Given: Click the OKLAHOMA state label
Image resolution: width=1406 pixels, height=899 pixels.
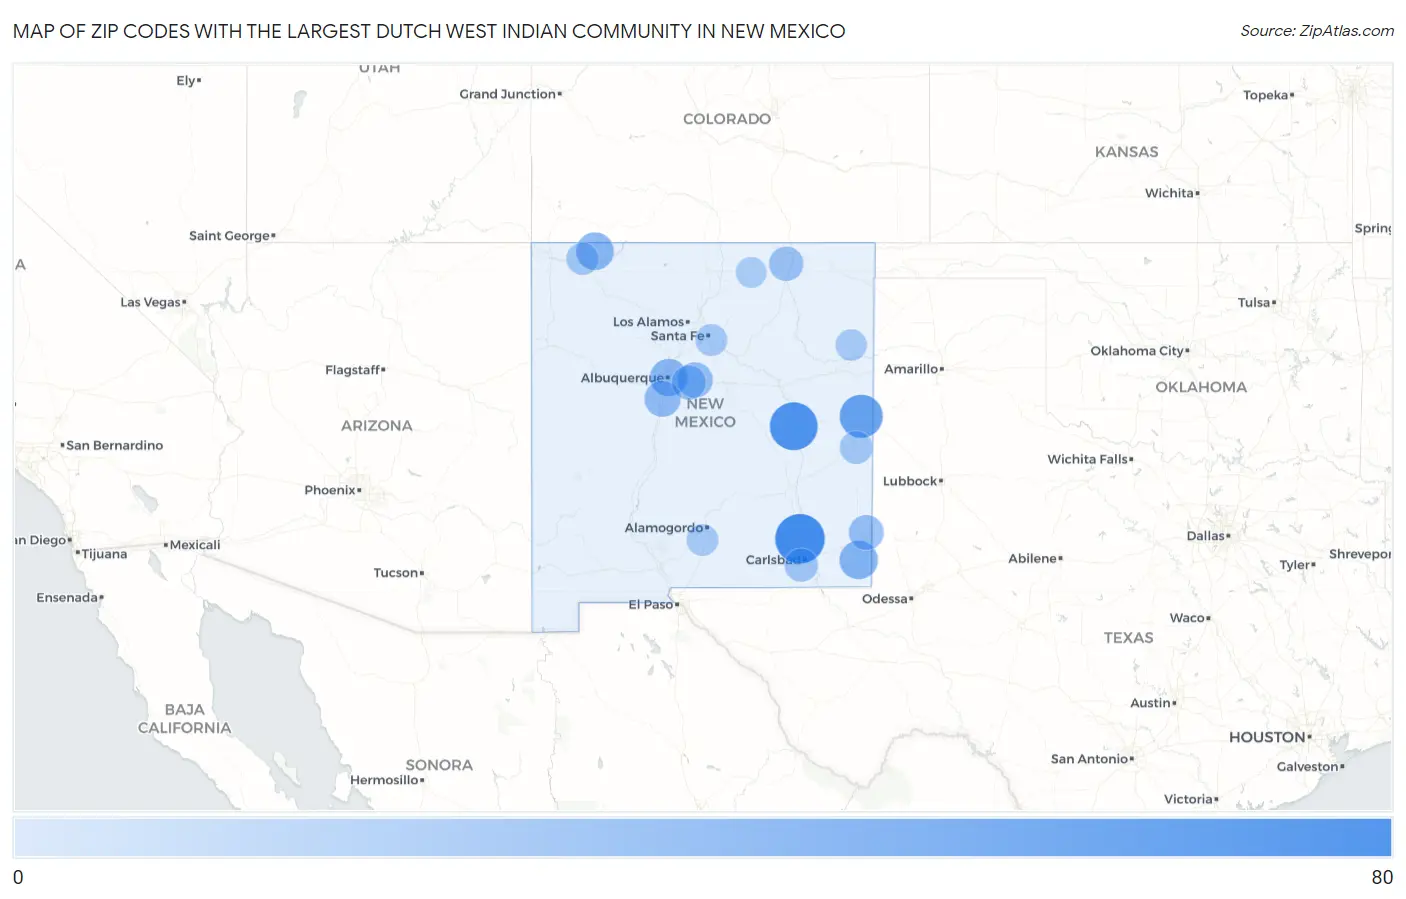Looking at the screenshot, I should pyautogui.click(x=1201, y=387).
